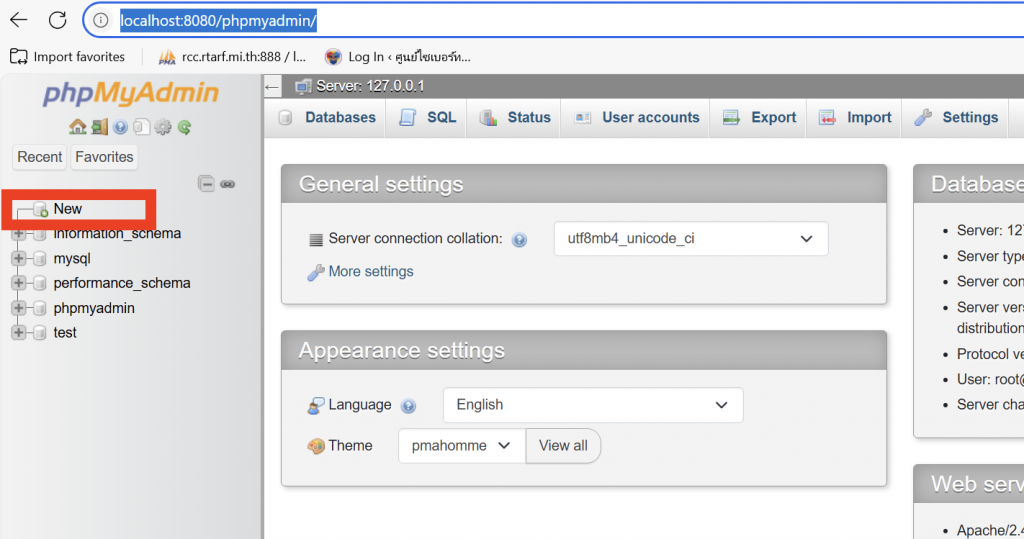Image resolution: width=1024 pixels, height=539 pixels.
Task: Click the help icon beside Server connection collation
Action: coord(519,240)
